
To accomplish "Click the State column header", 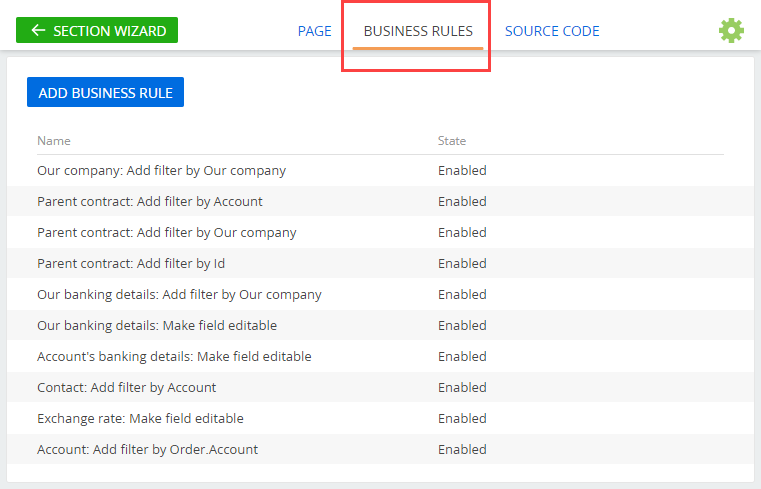I will pyautogui.click(x=452, y=141).
